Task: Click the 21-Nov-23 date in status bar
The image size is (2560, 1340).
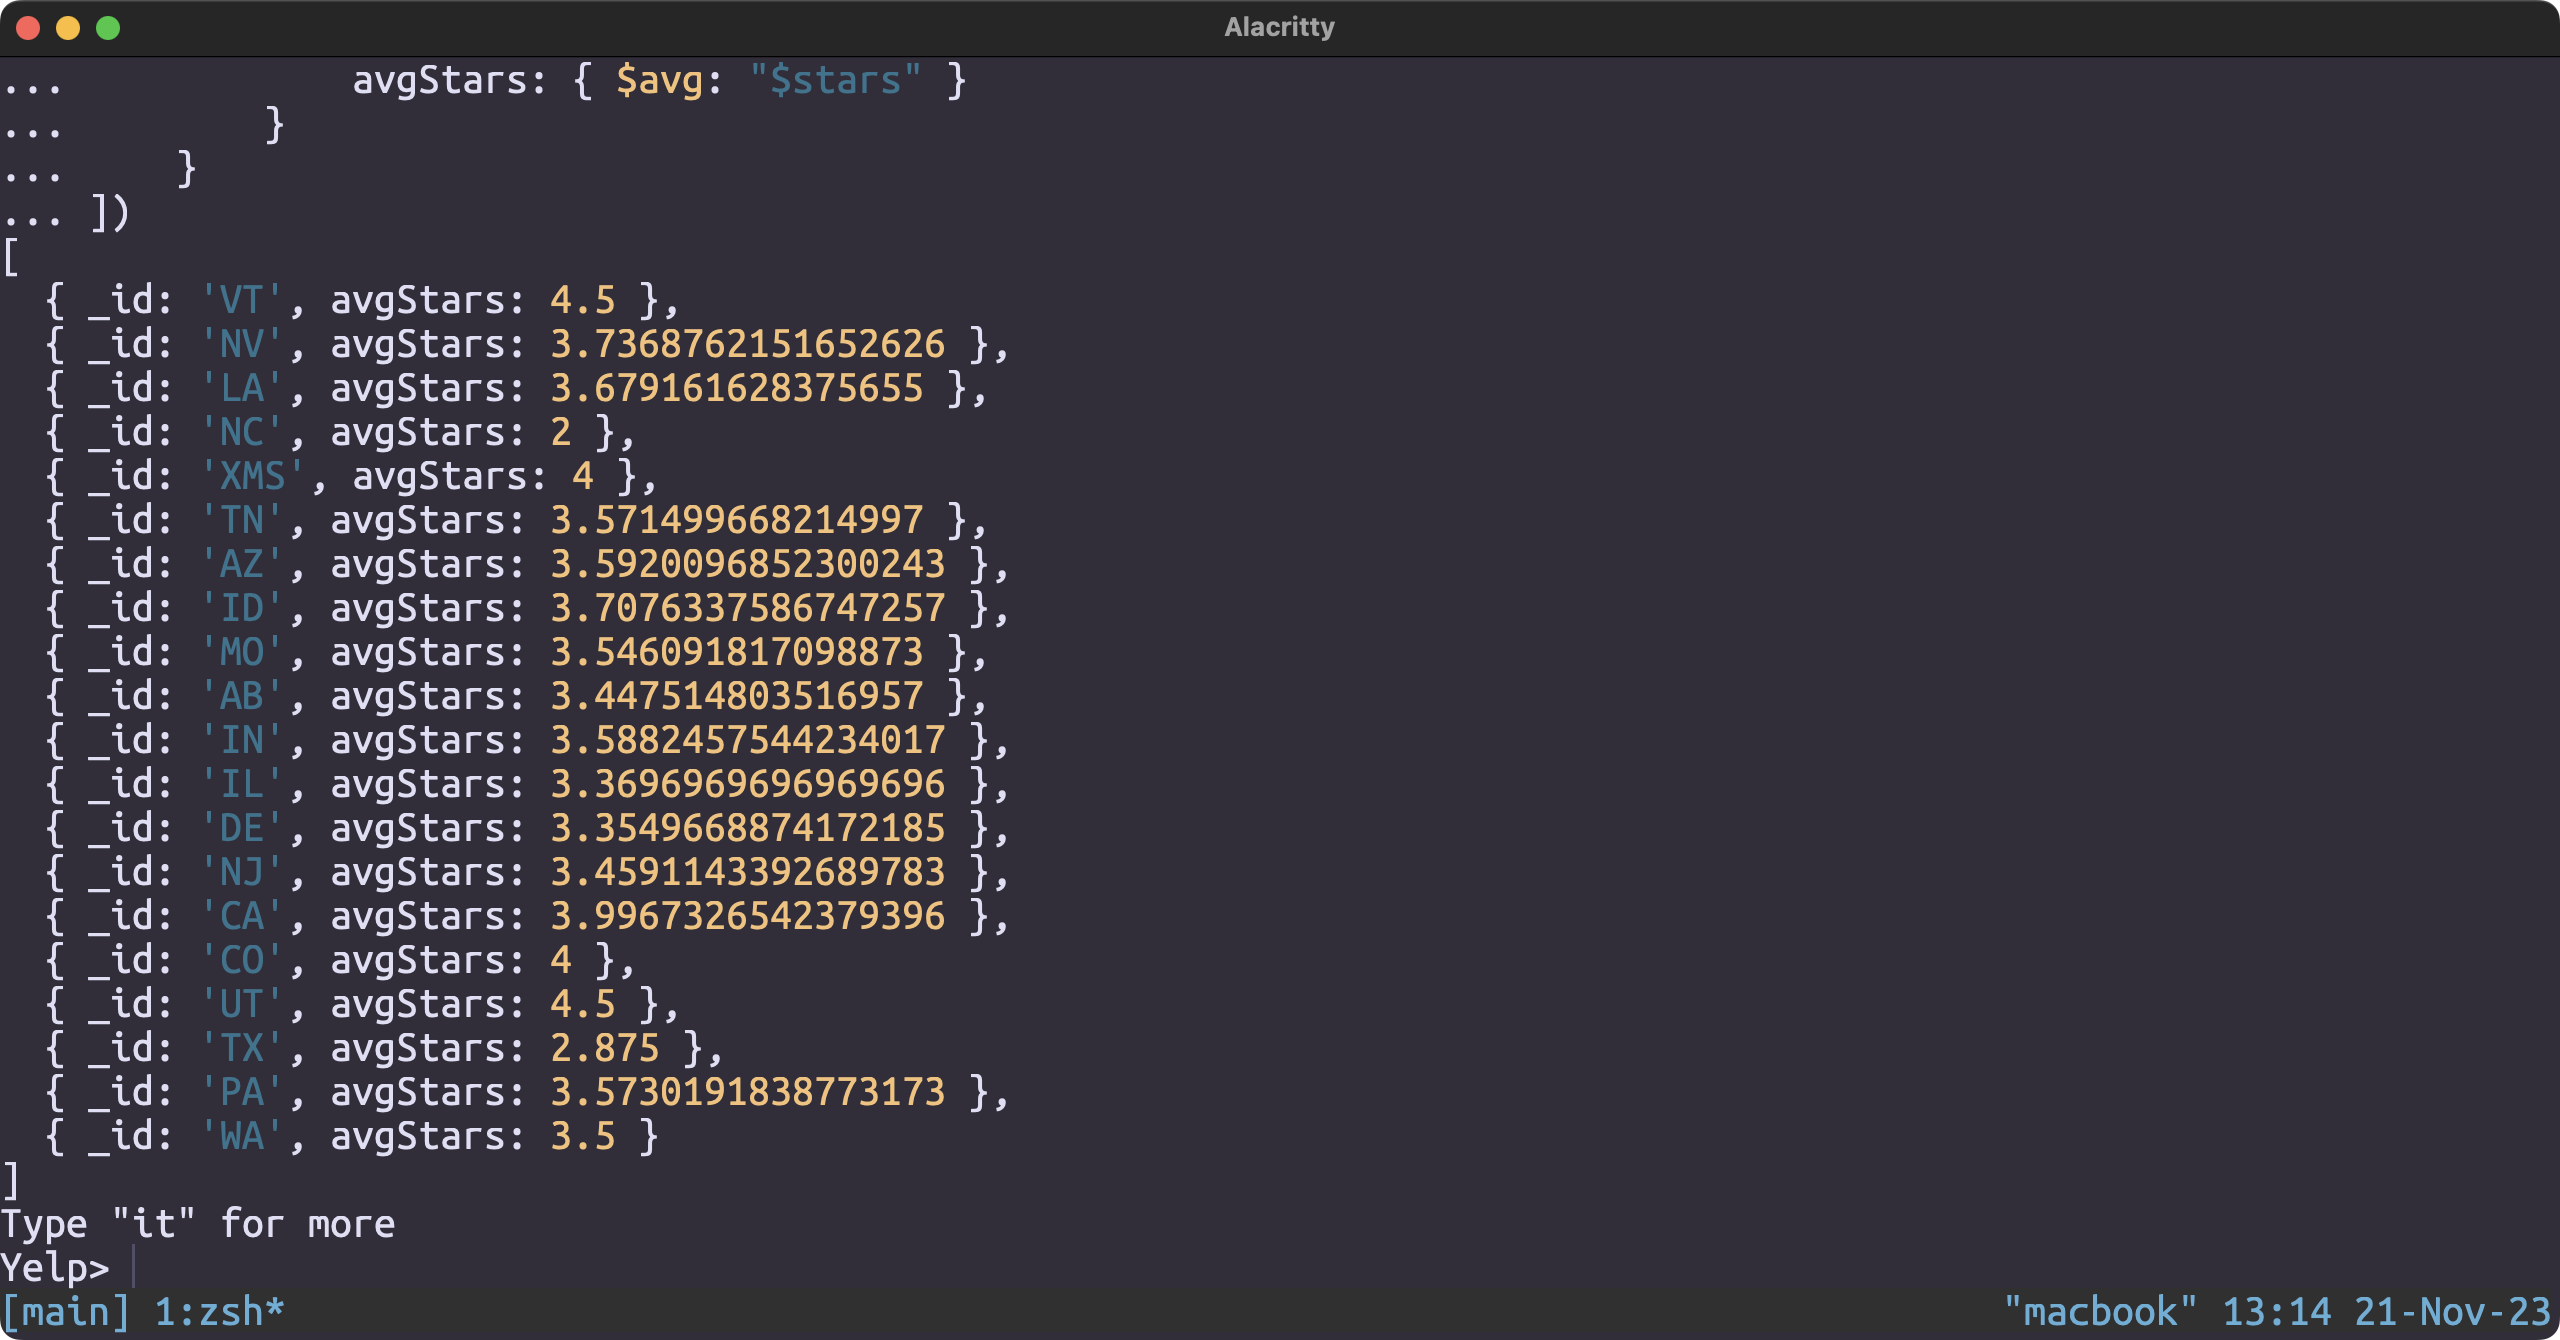Action: 2452,1312
